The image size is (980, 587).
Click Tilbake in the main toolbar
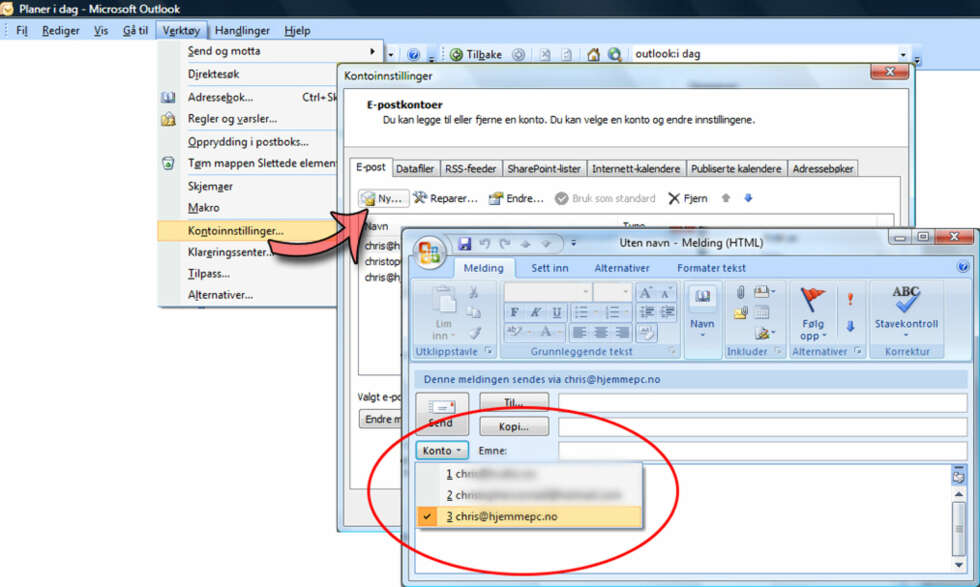tap(476, 54)
